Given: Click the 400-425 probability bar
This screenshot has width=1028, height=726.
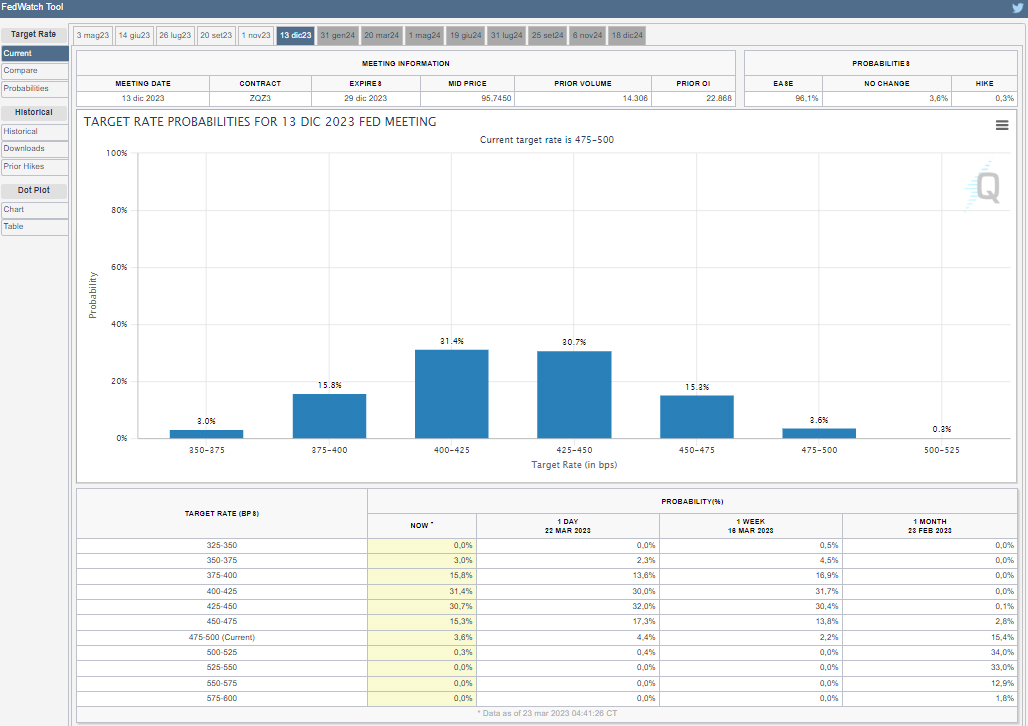Looking at the screenshot, I should pyautogui.click(x=452, y=394).
